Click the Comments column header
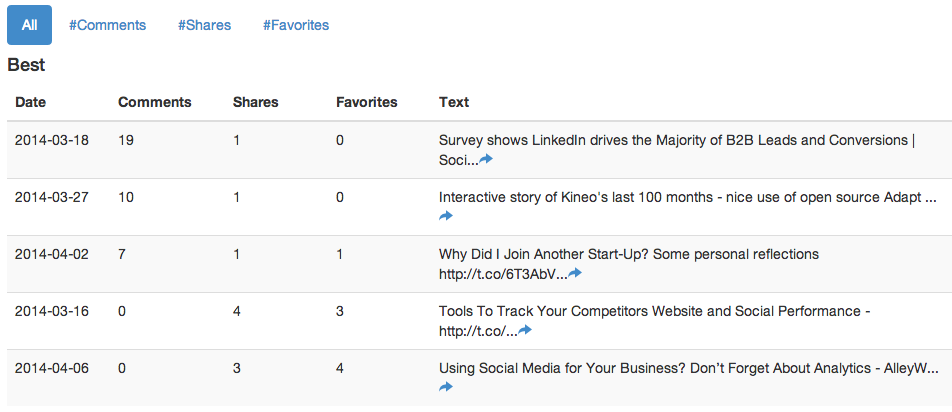Viewport: 952px width, 412px height. 155,103
